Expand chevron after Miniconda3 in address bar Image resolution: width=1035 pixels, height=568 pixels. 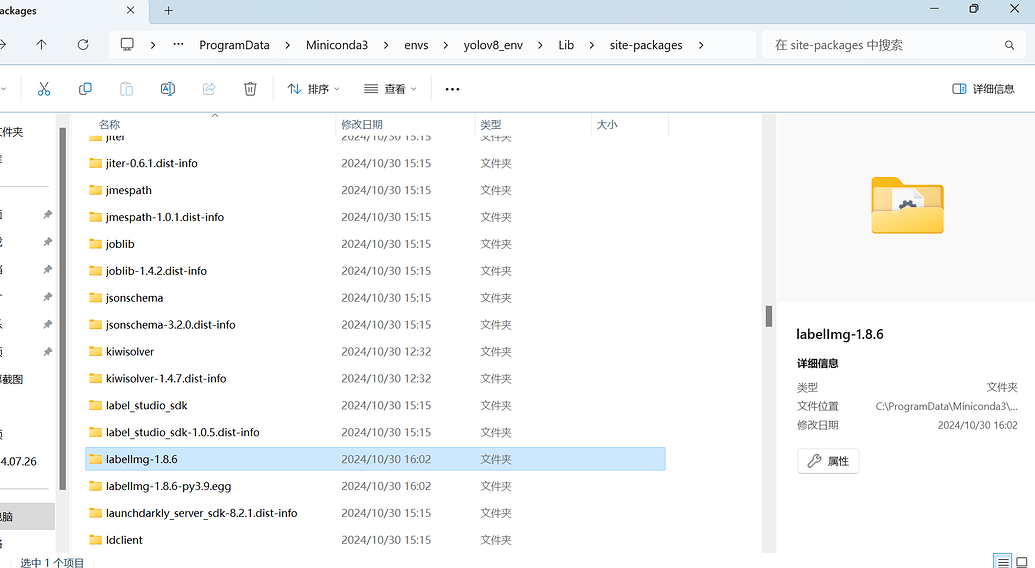[x=386, y=45]
